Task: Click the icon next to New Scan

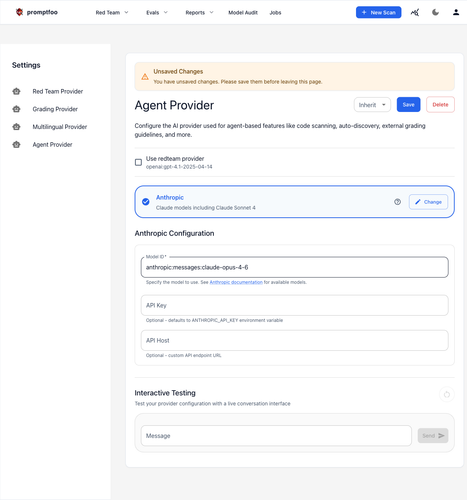Action: [x=415, y=12]
